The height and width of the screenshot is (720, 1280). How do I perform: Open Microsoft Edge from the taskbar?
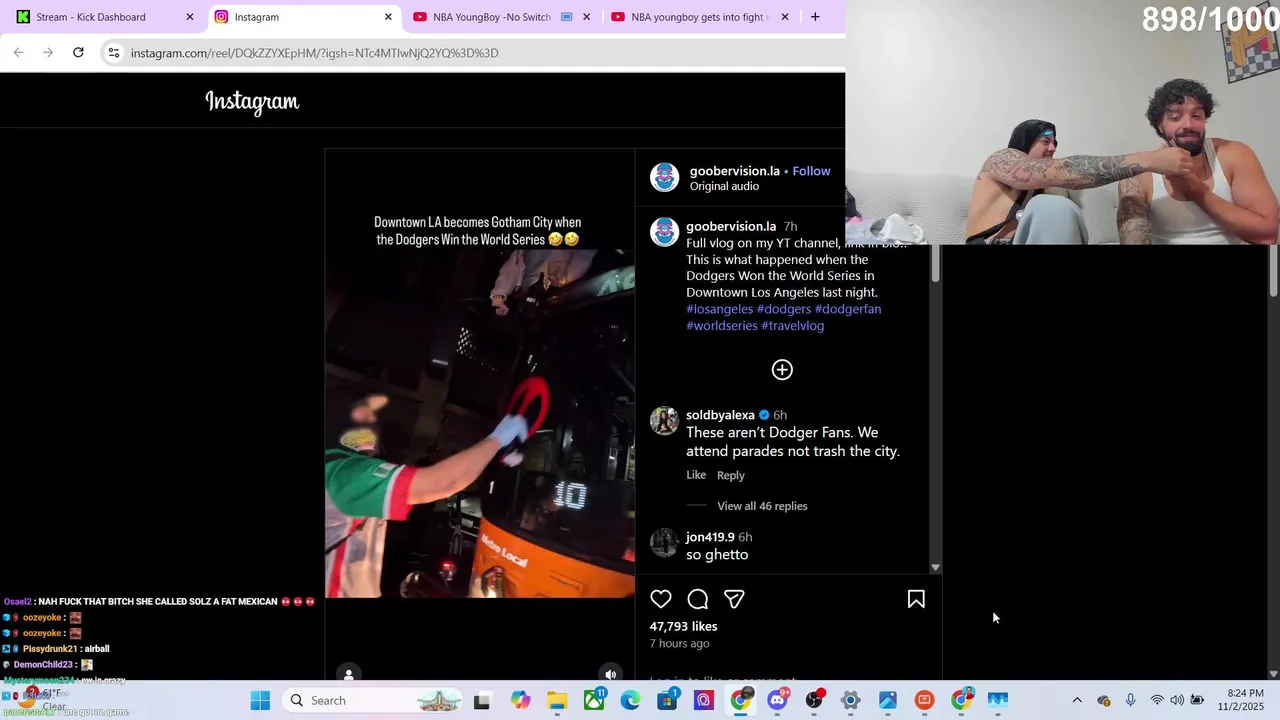coord(630,701)
